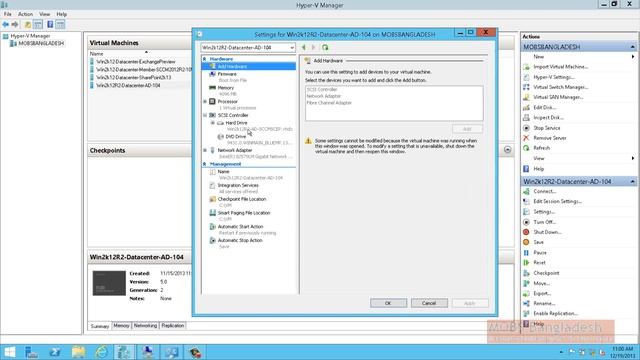
Task: Open Internet Explorer from taskbar
Action: pyautogui.click(x=101, y=352)
